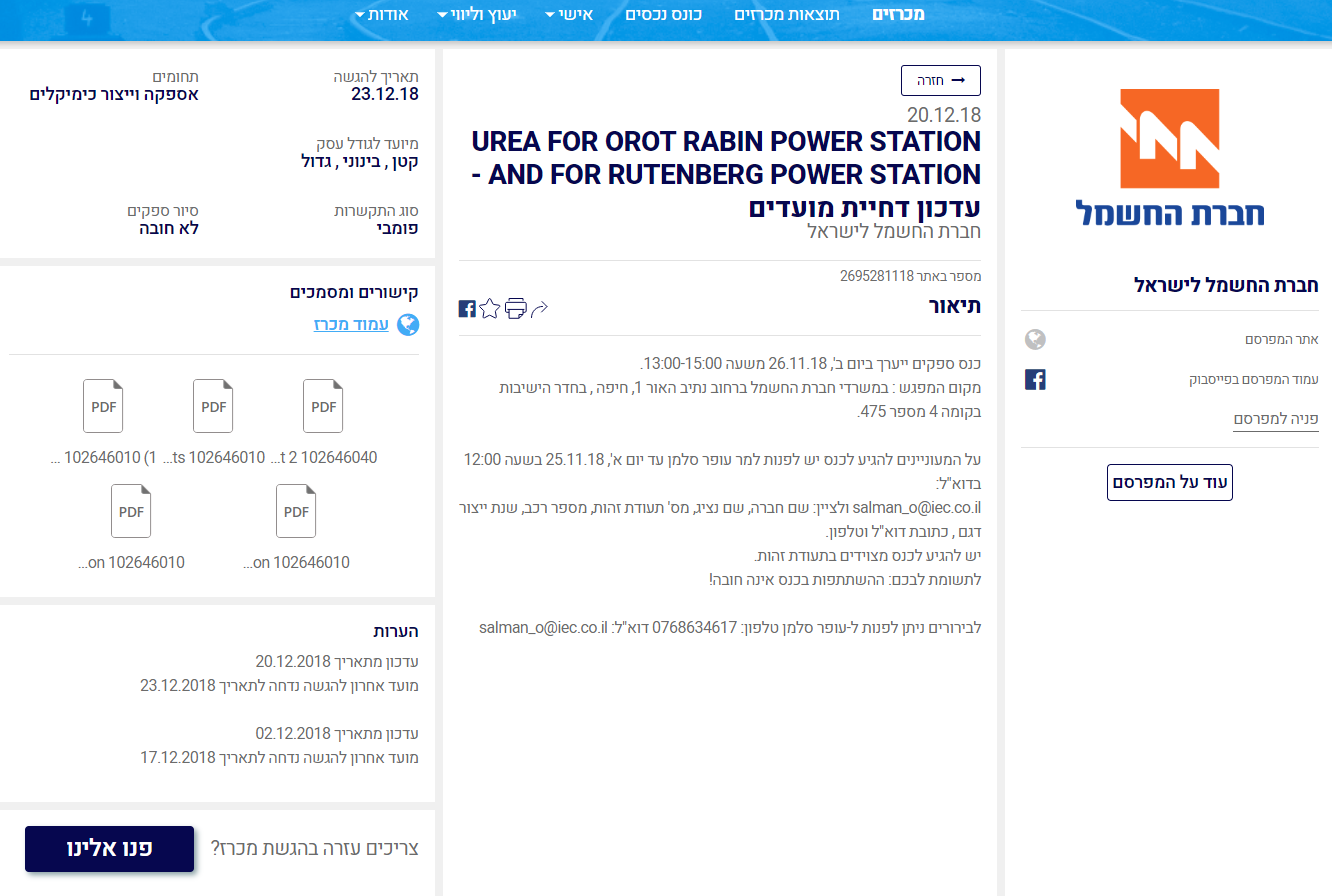
Task: Click Israel Electric Company logo
Action: click(x=1170, y=157)
